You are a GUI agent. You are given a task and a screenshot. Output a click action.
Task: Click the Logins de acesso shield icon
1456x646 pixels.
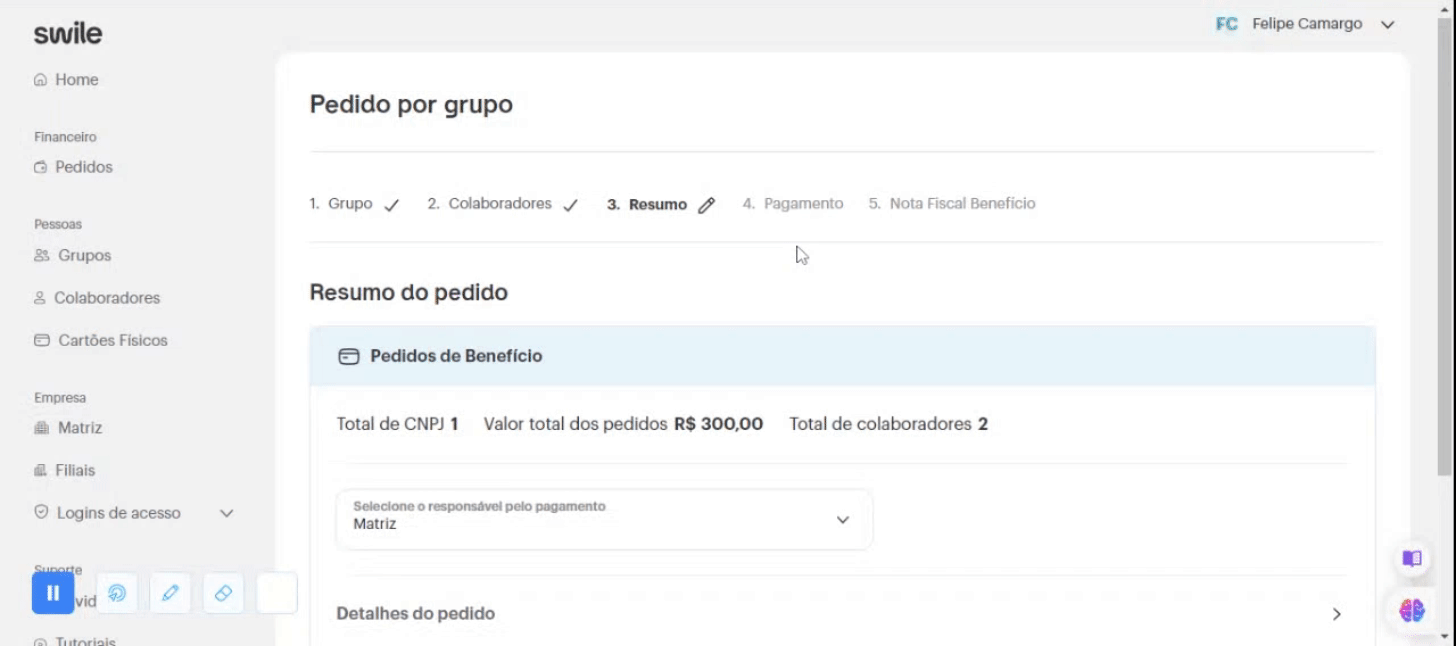[41, 511]
